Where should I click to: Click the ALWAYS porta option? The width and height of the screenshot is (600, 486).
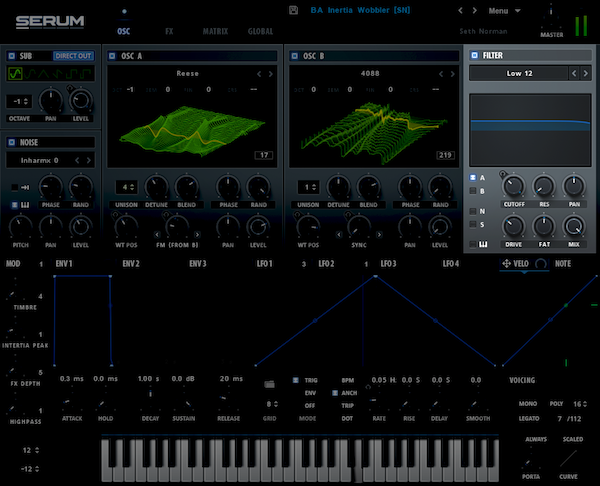(x=536, y=439)
